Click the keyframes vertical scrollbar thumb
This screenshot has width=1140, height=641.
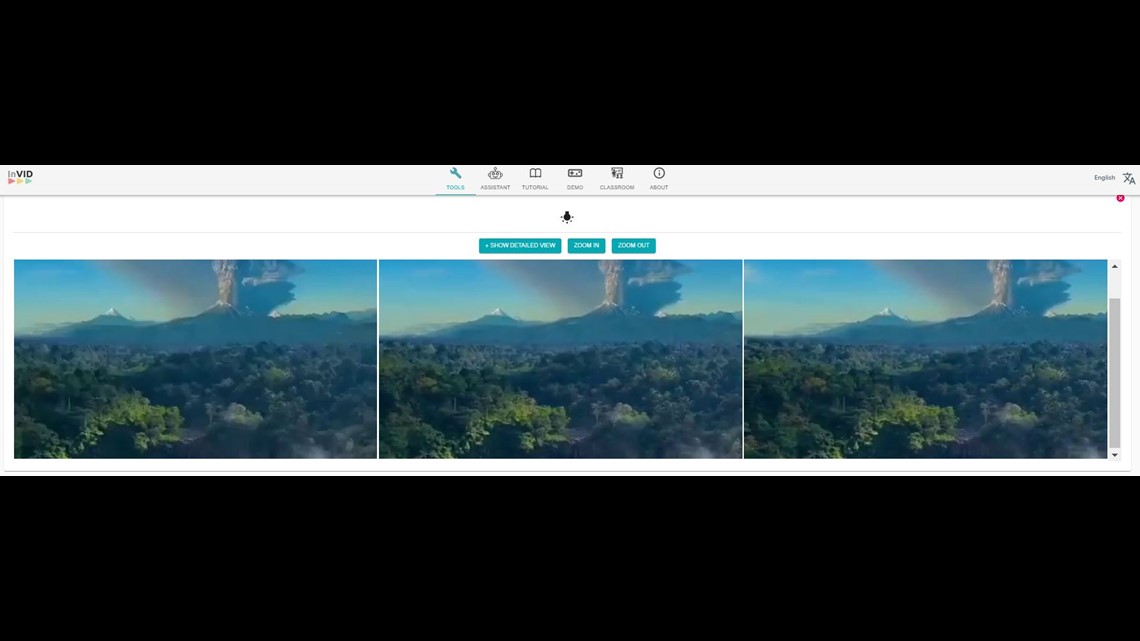(x=1115, y=370)
